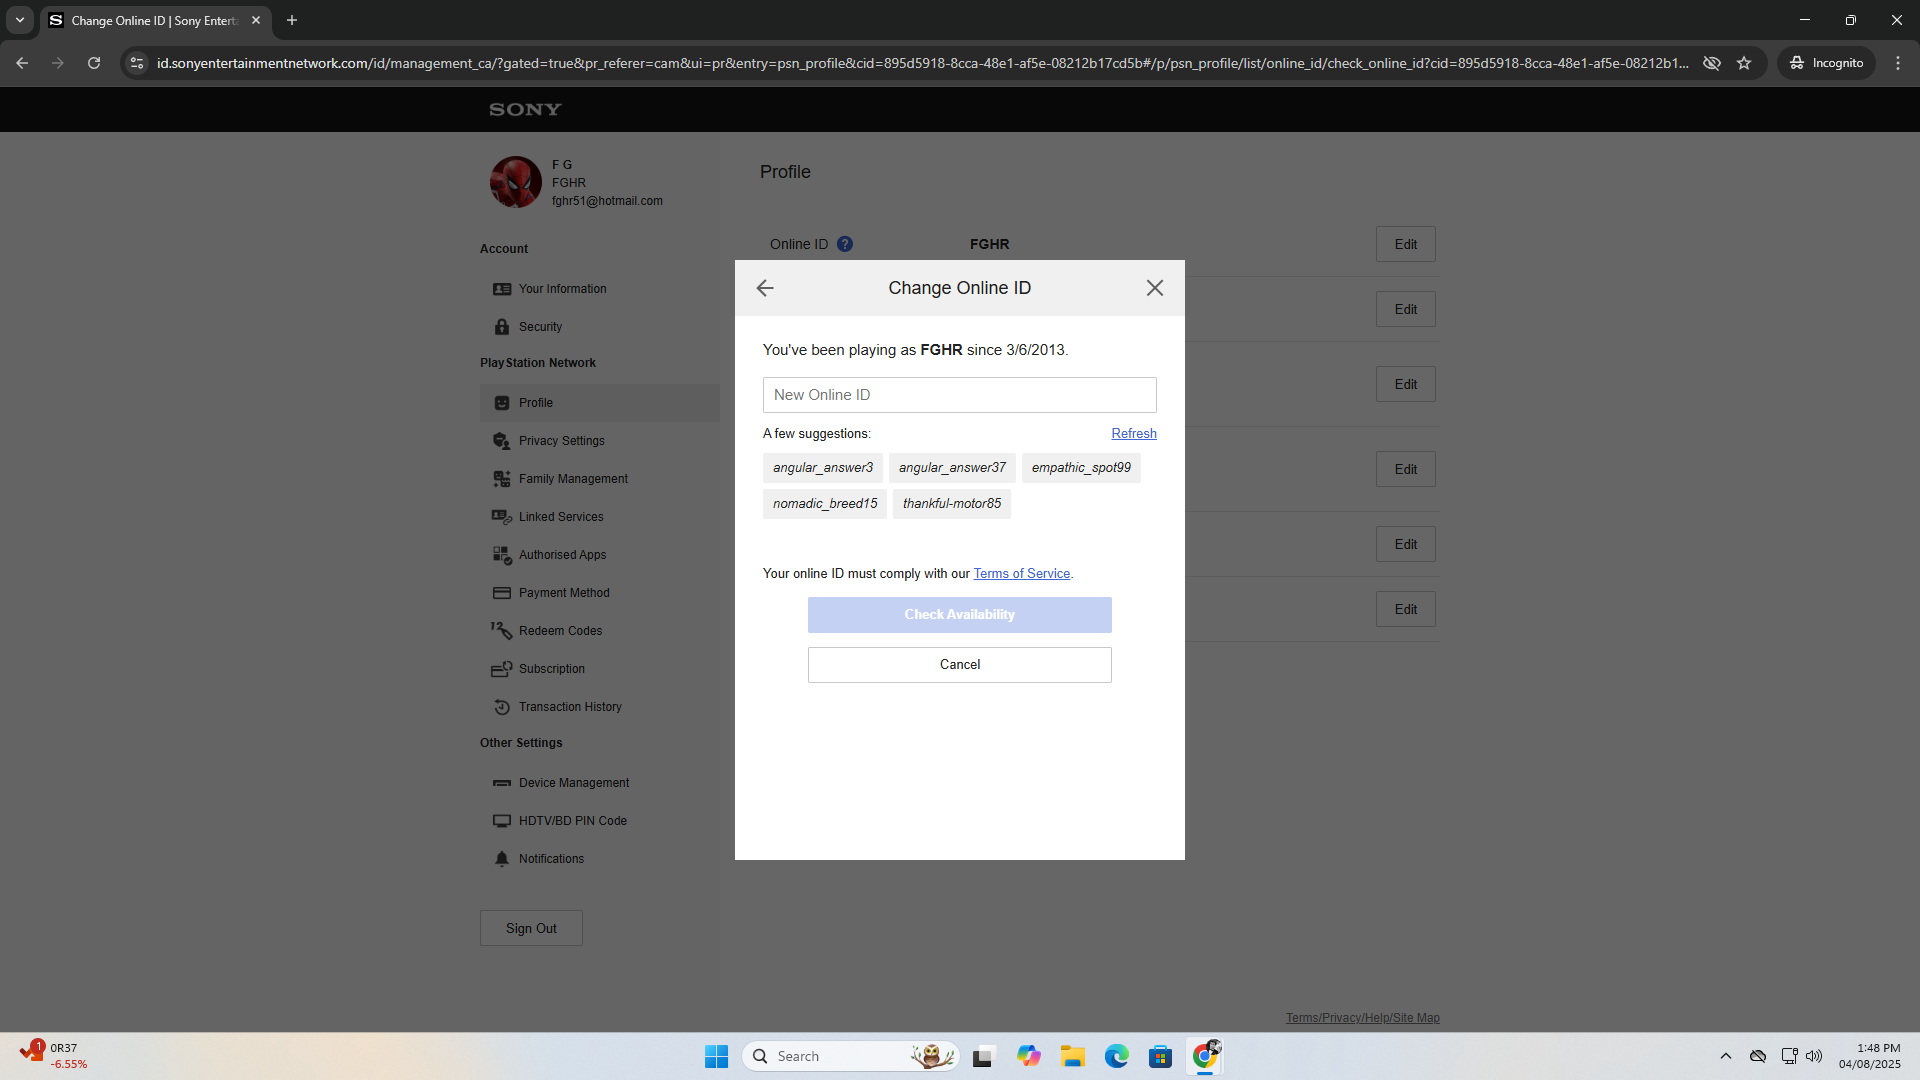Open Security settings in the sidebar
This screenshot has width=1920, height=1080.
pos(540,327)
